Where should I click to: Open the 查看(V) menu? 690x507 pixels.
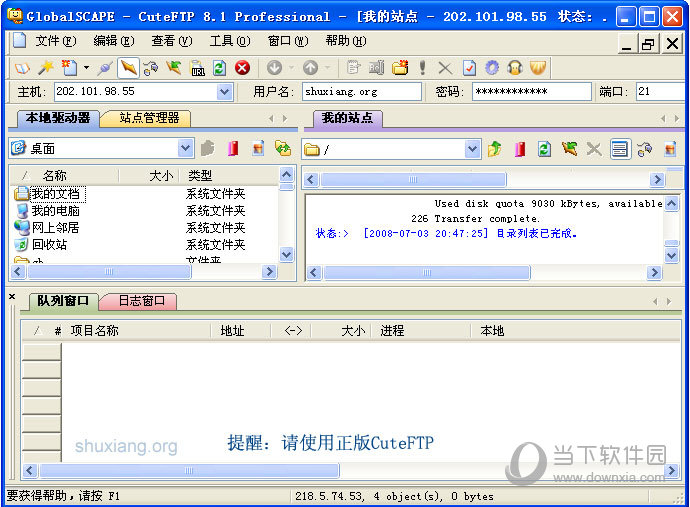click(172, 41)
